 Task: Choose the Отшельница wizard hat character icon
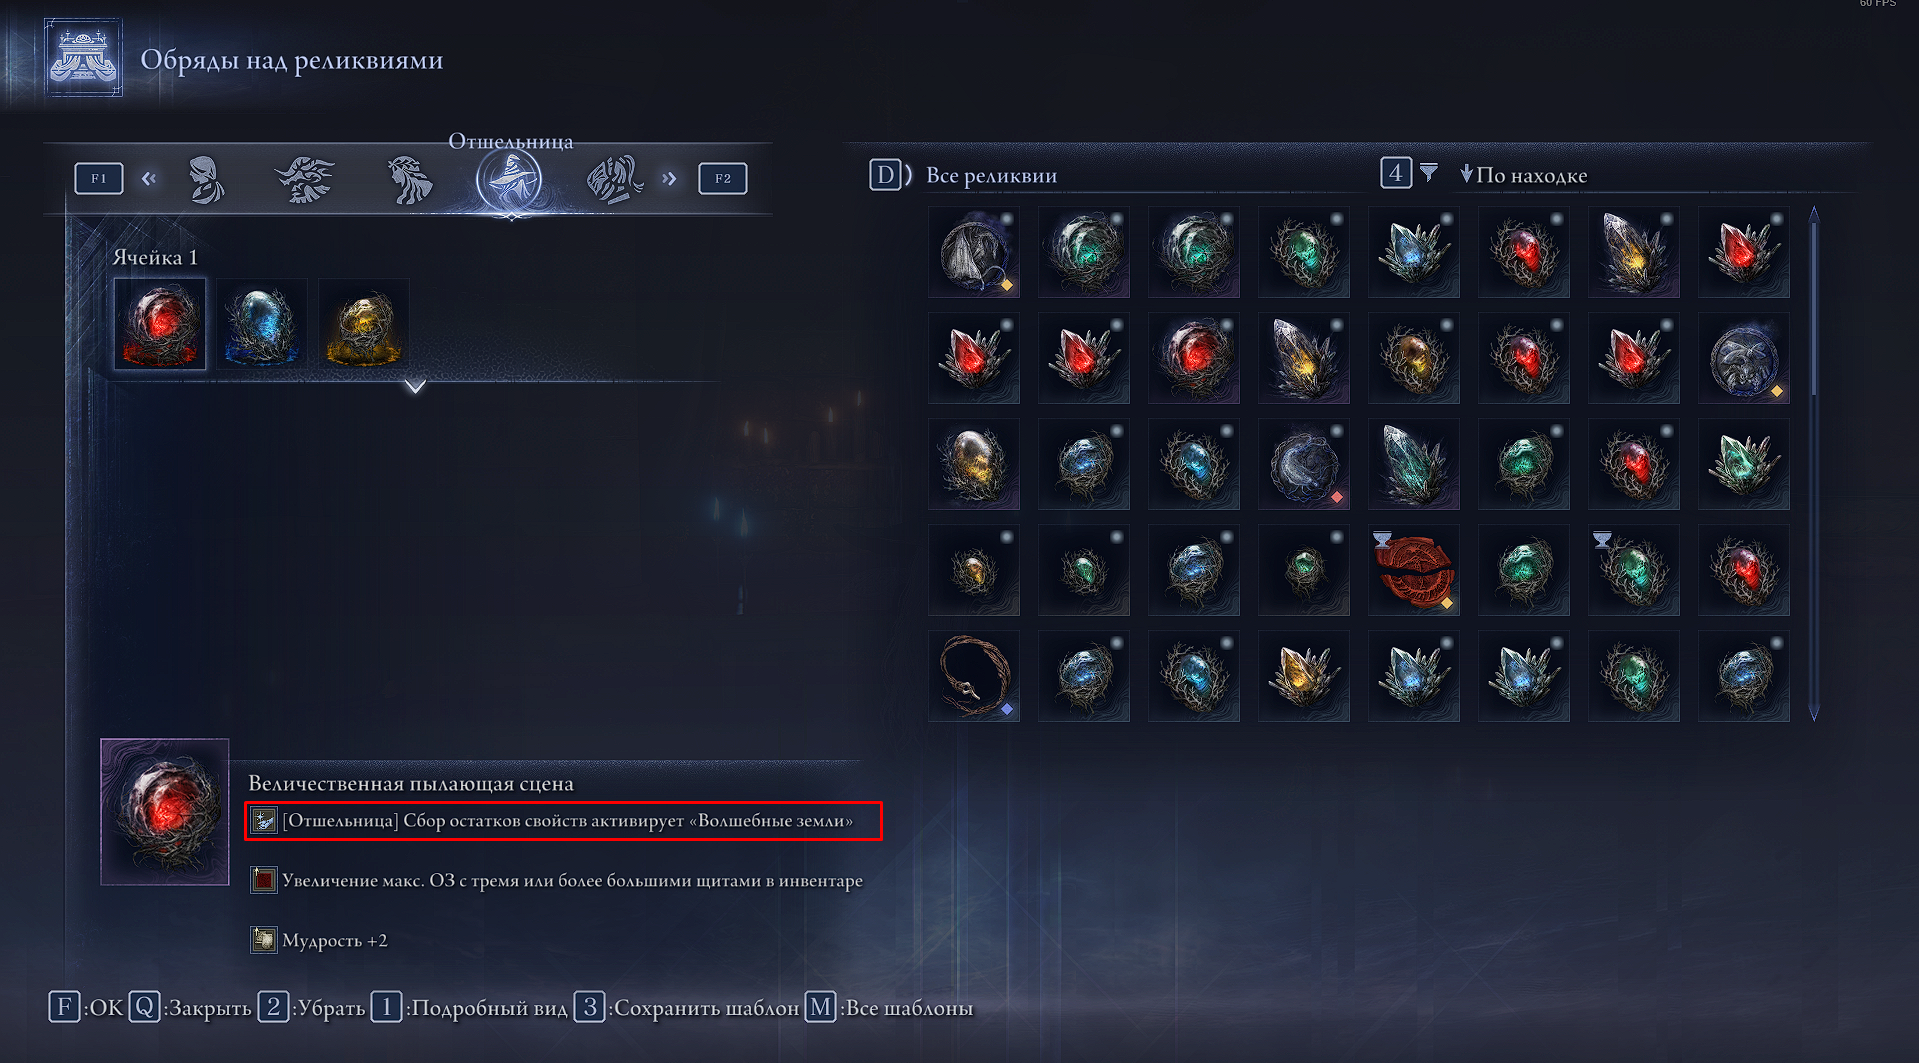(510, 180)
